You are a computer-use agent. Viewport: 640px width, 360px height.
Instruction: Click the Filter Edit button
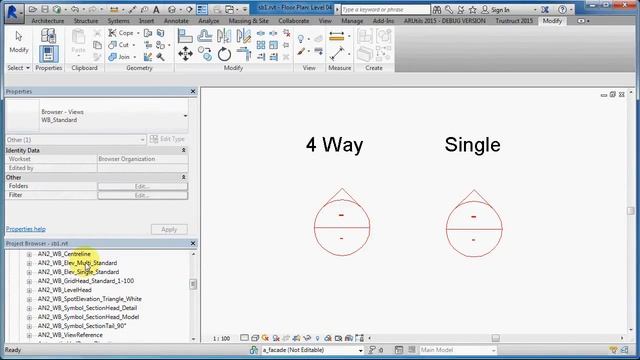143,195
